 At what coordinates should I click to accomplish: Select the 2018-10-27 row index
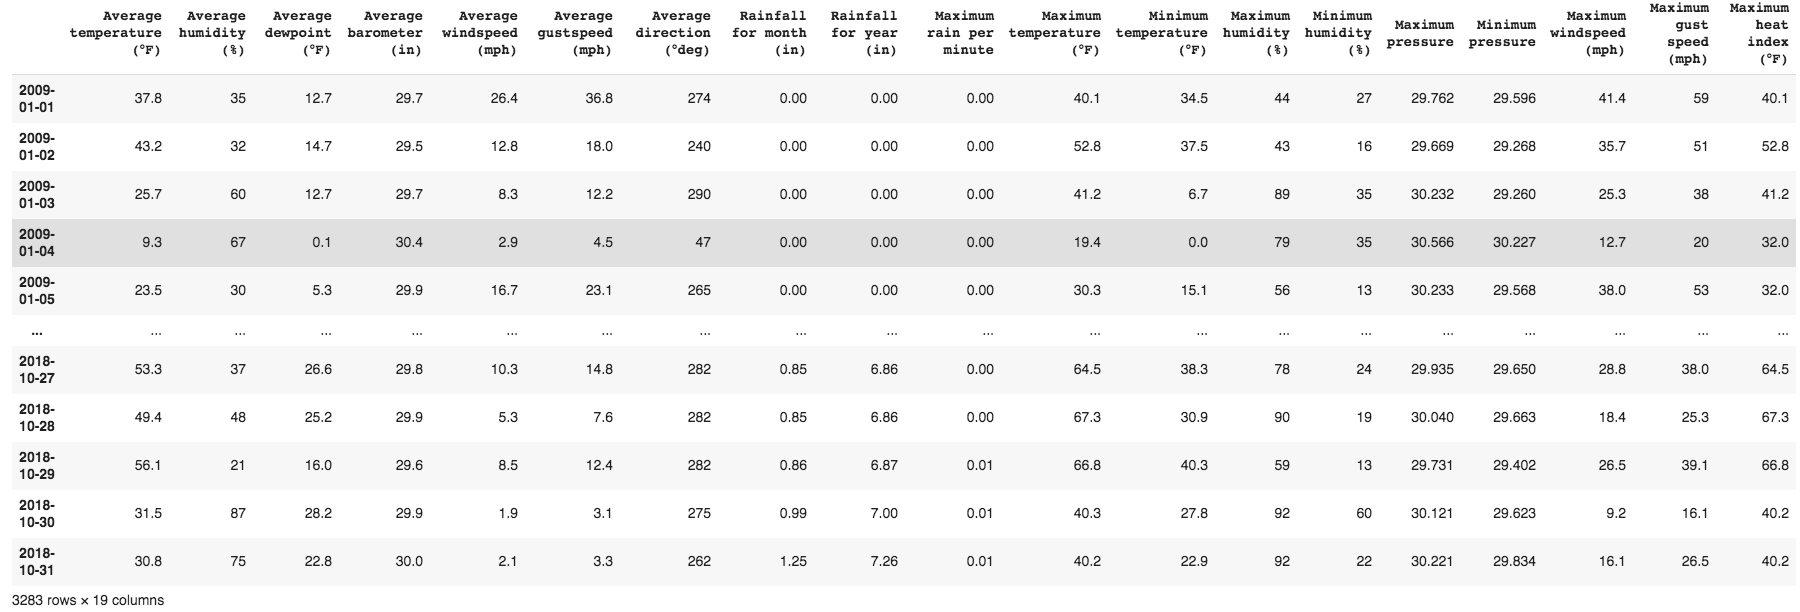[x=37, y=369]
